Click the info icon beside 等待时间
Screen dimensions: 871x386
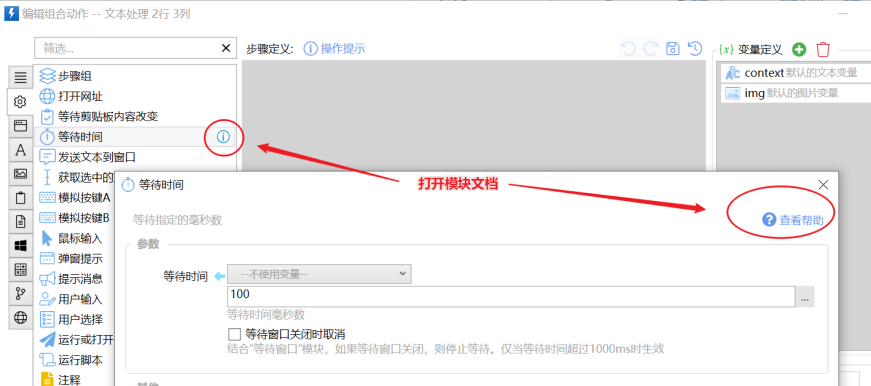click(223, 137)
